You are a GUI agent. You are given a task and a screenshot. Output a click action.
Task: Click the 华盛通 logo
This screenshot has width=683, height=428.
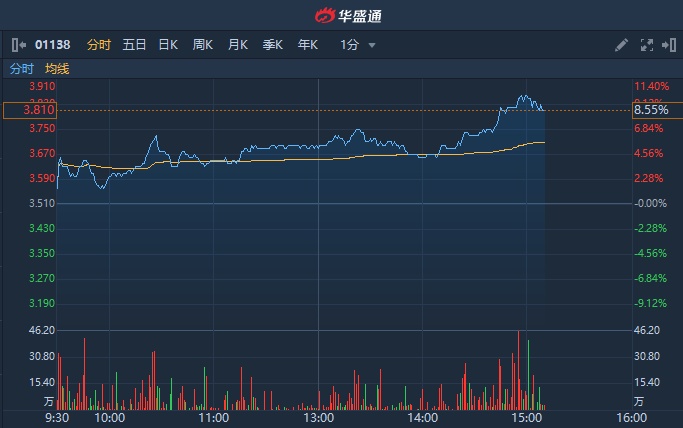341,15
